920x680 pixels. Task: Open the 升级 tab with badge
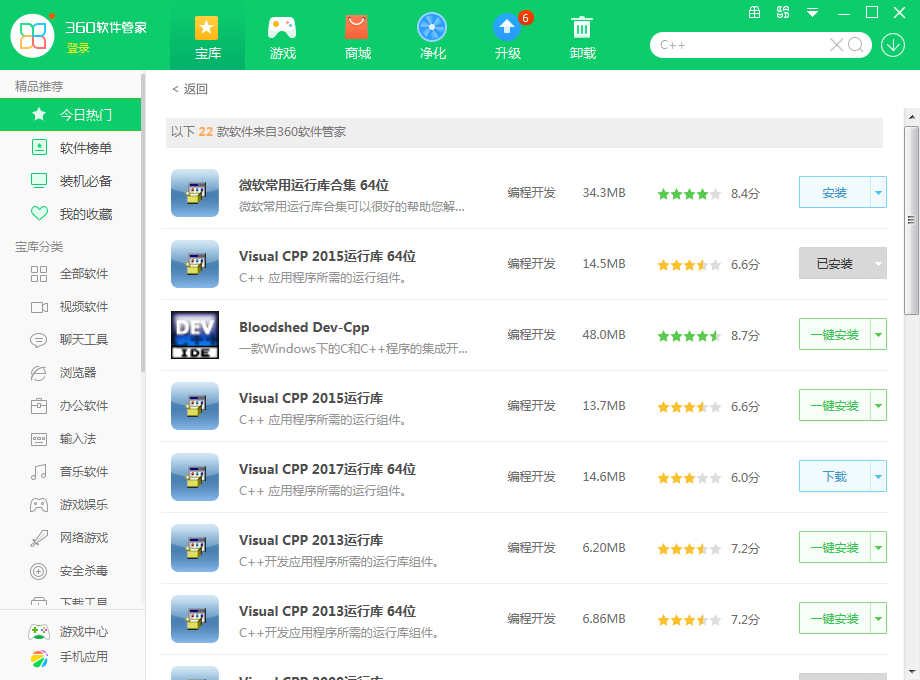click(x=508, y=37)
